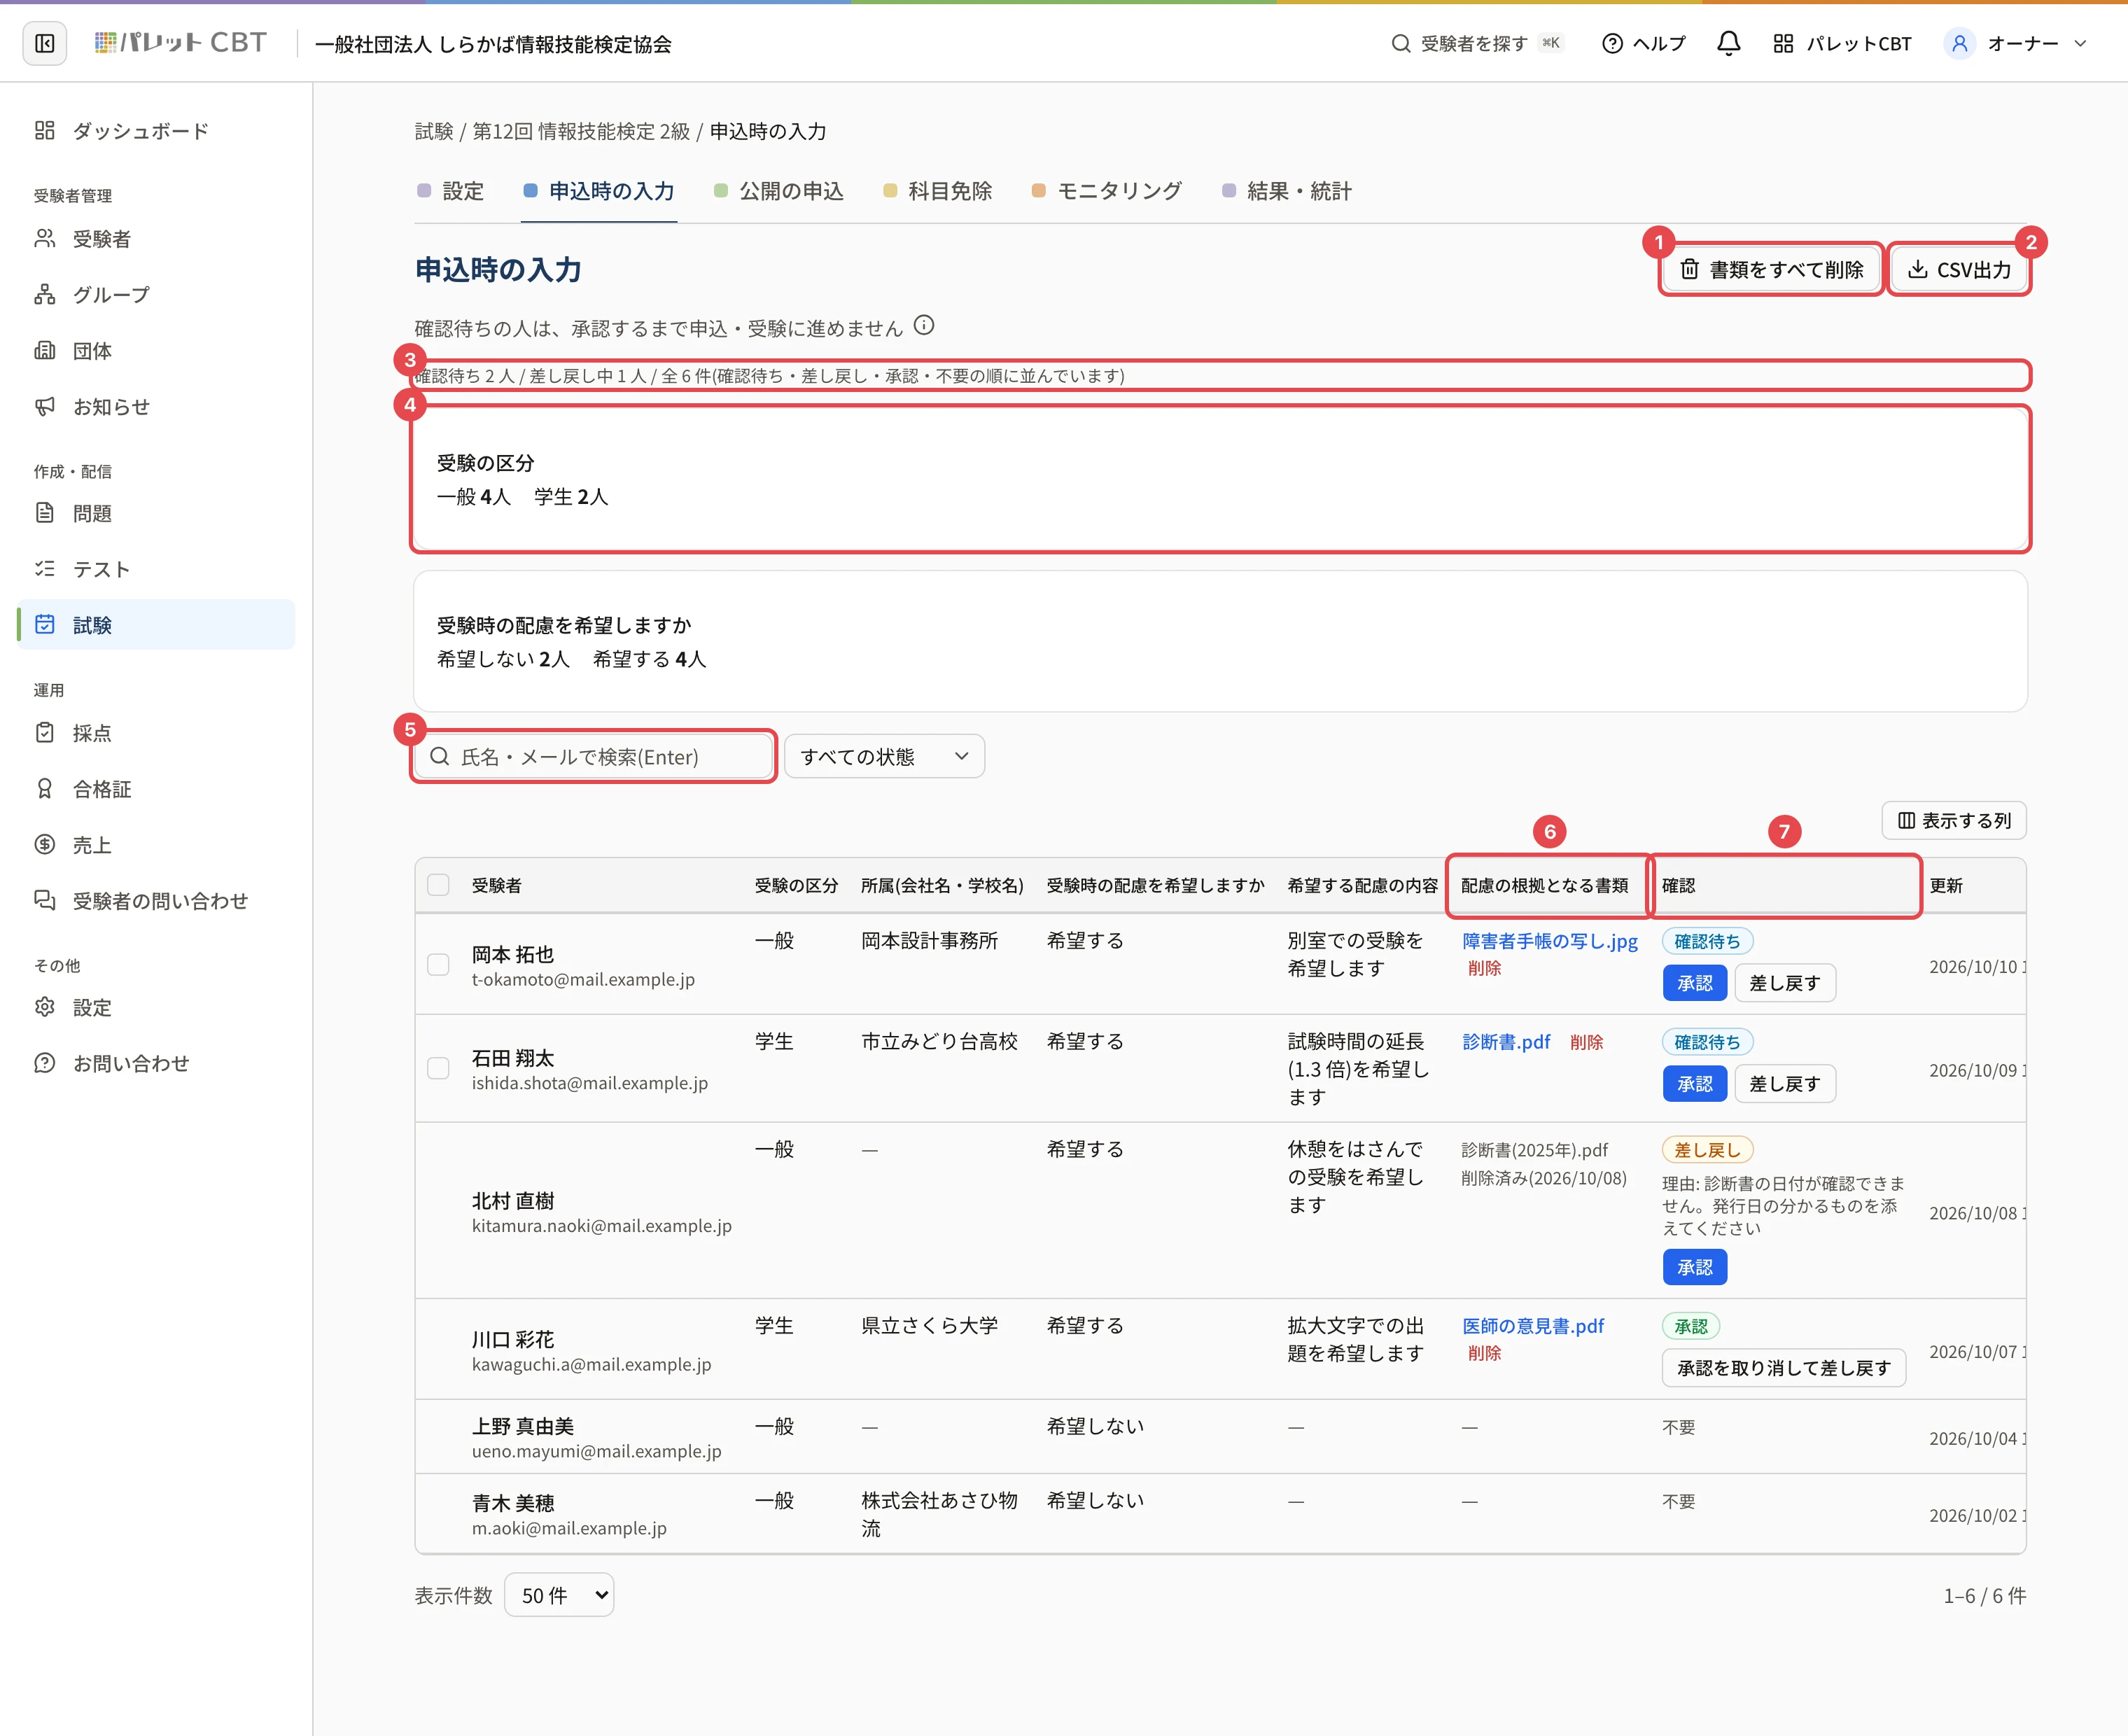Open the 設定 gear item in the sidebar

coord(156,1007)
